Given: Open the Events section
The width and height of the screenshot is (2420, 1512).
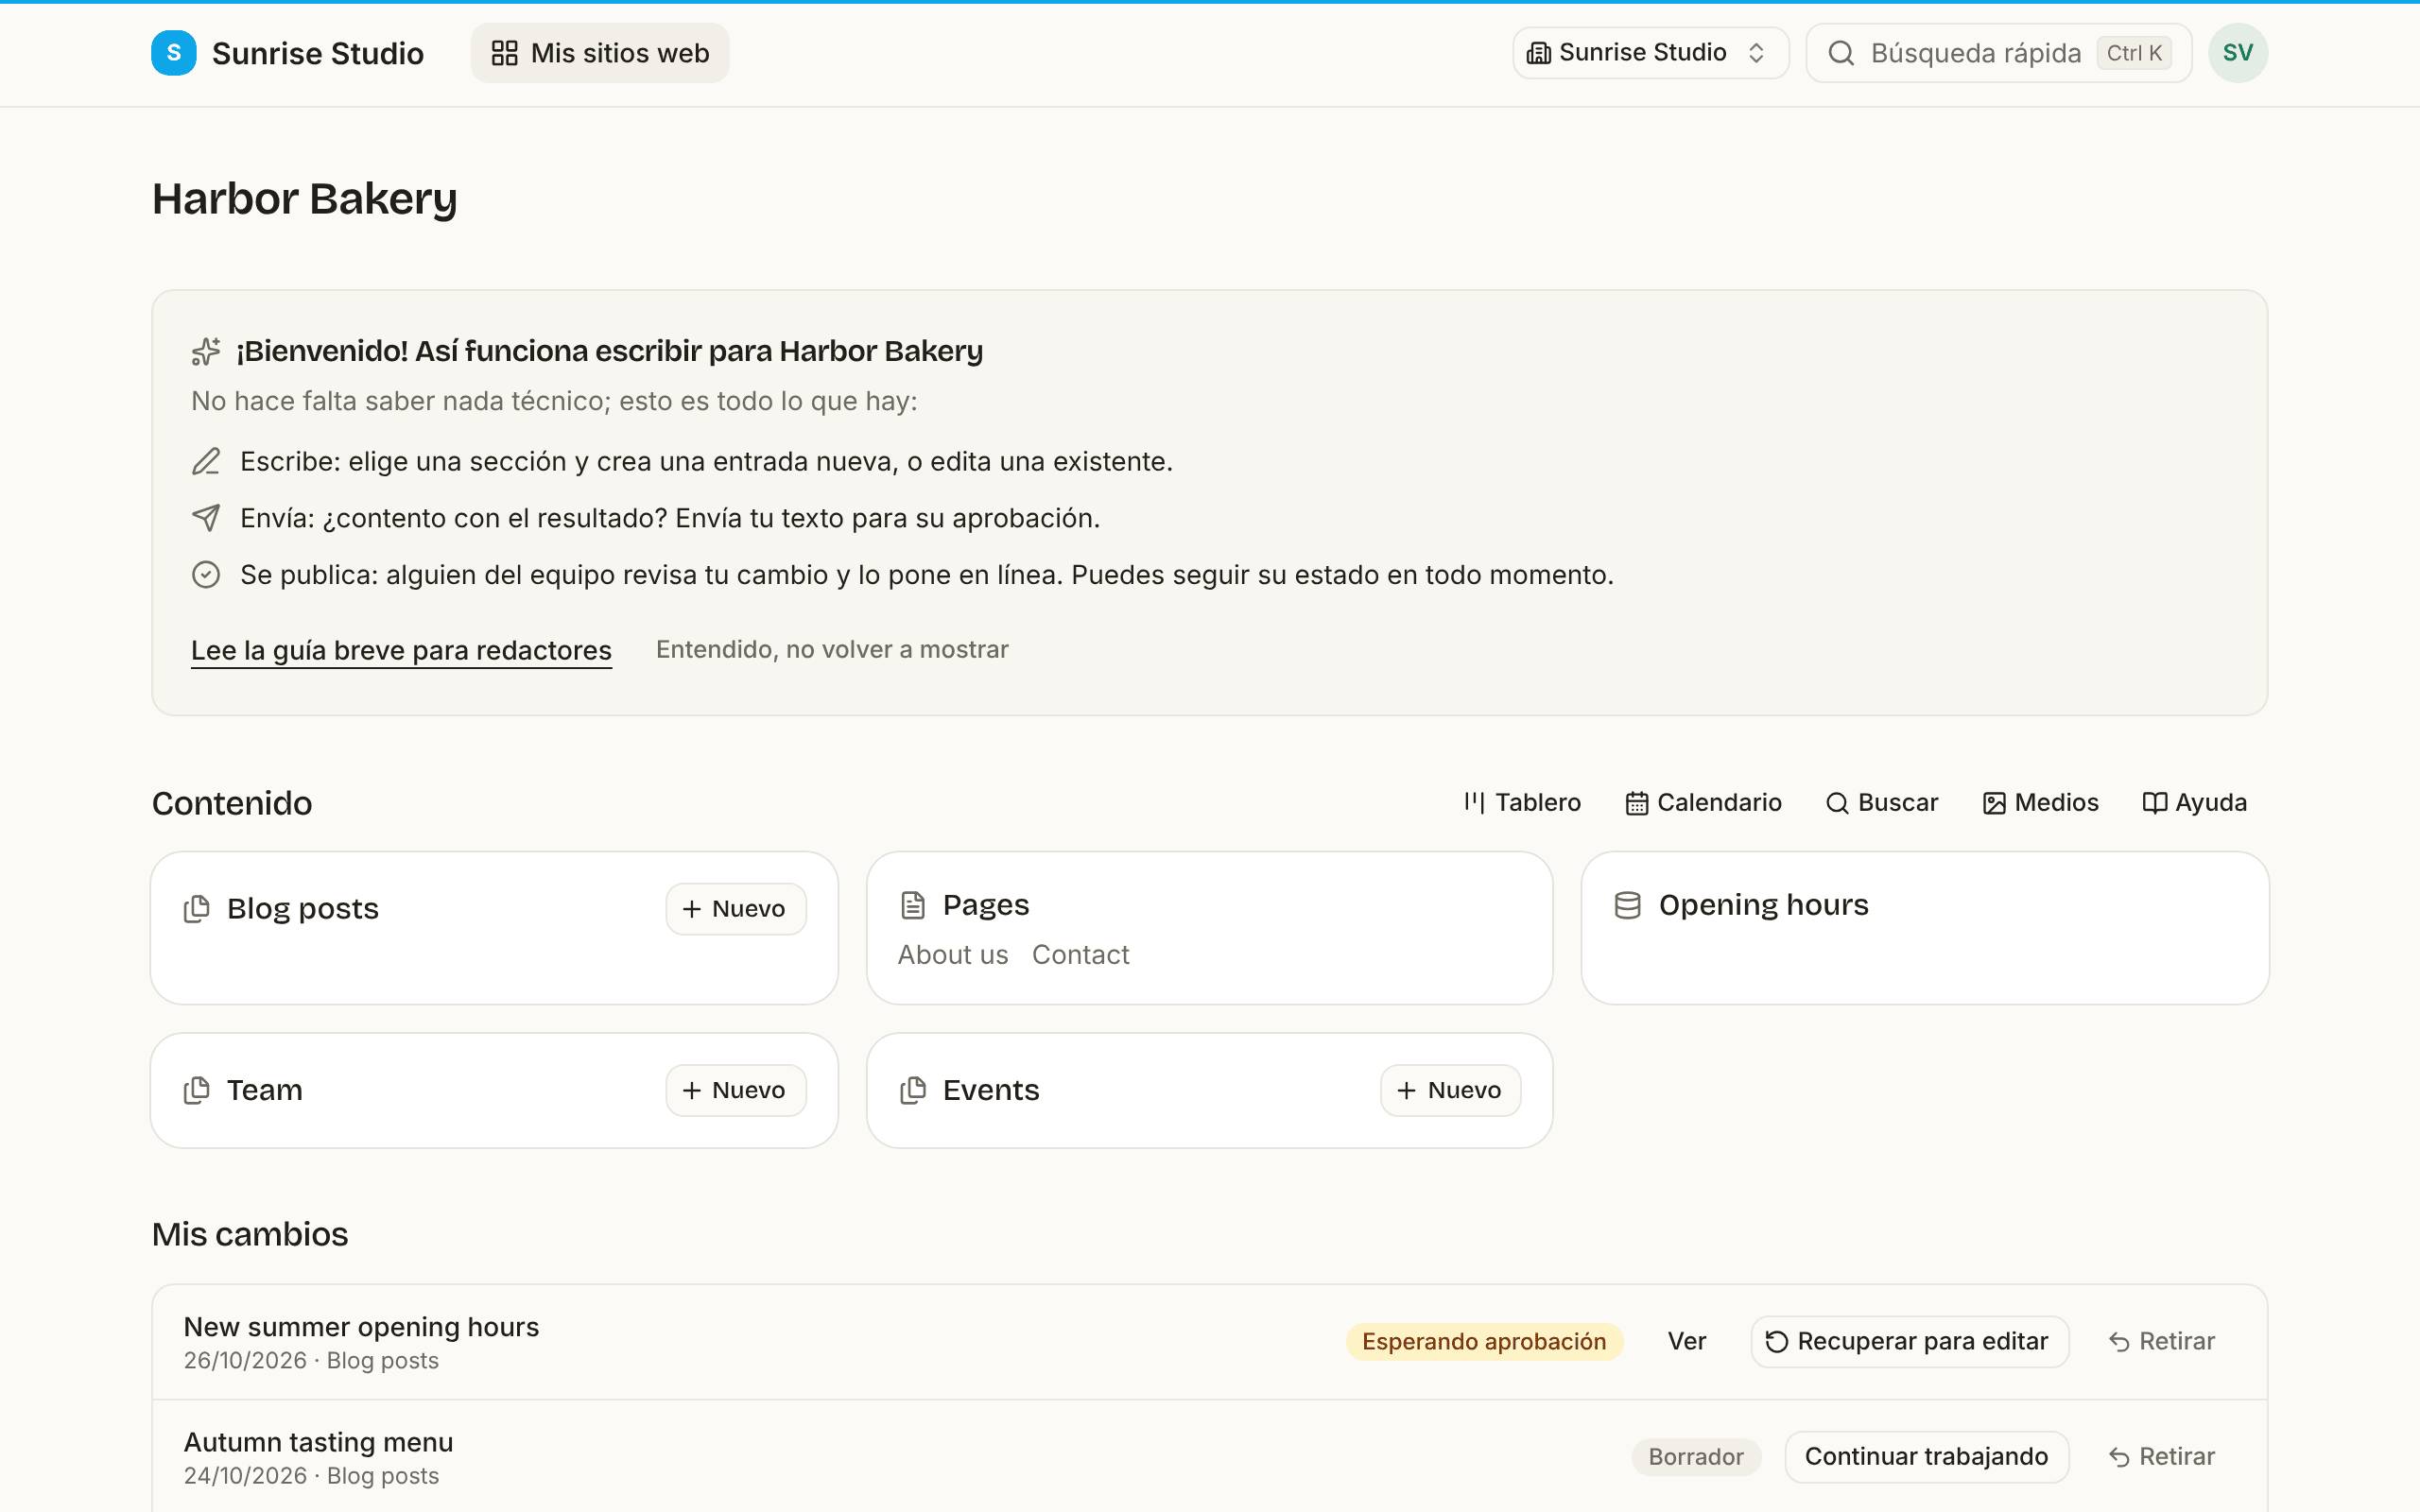Looking at the screenshot, I should coord(991,1090).
